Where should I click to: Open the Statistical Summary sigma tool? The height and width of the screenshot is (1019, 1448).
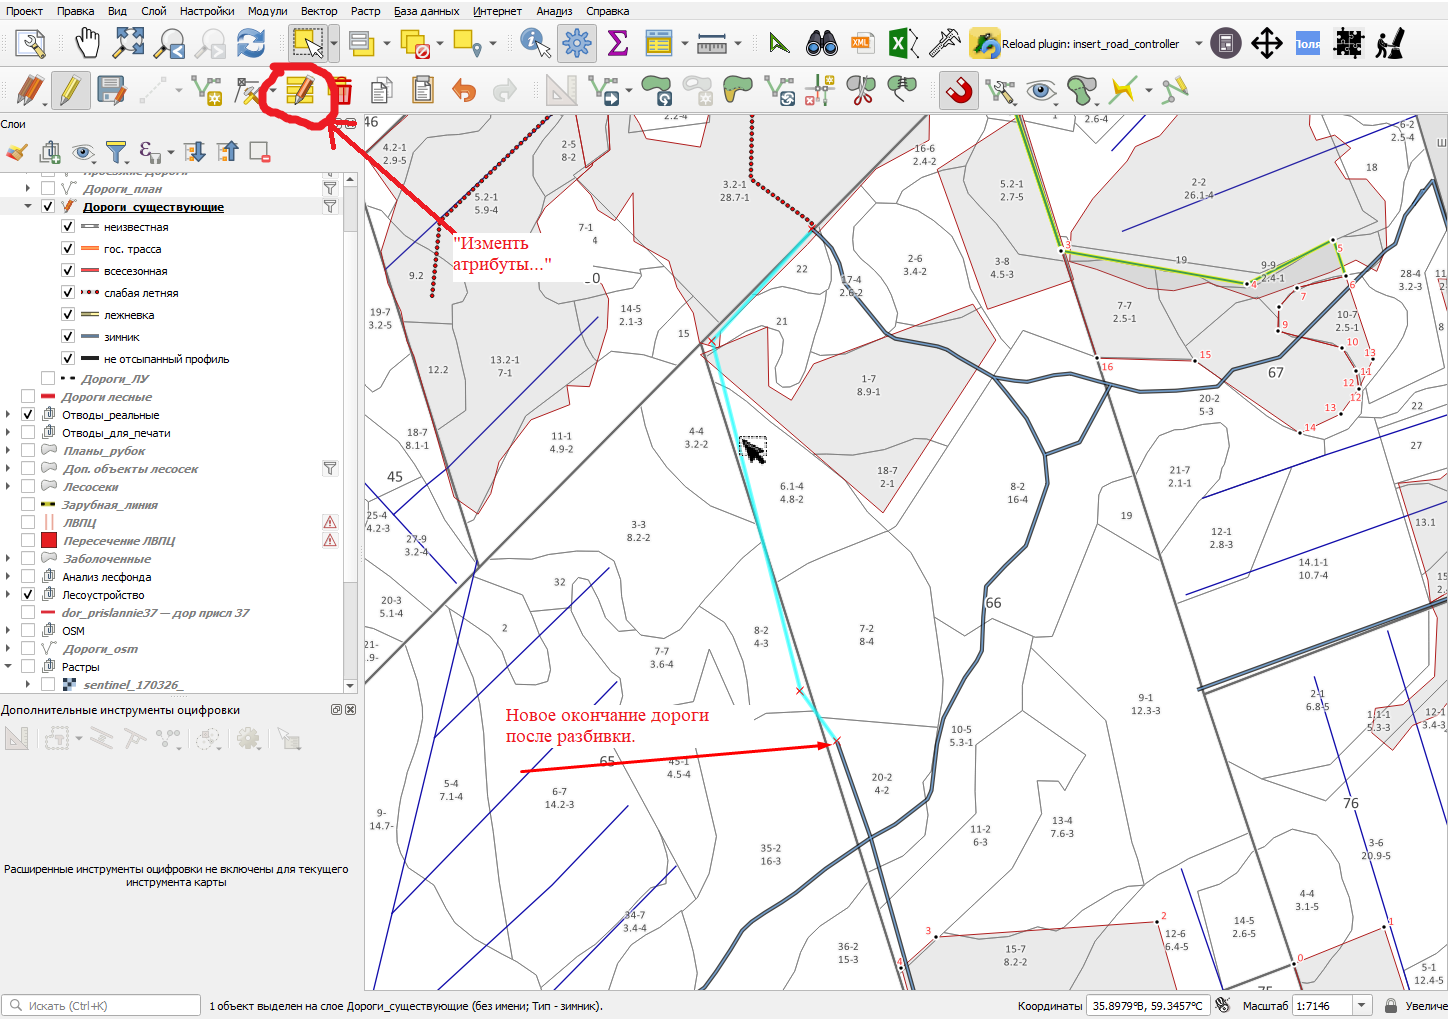[x=618, y=44]
